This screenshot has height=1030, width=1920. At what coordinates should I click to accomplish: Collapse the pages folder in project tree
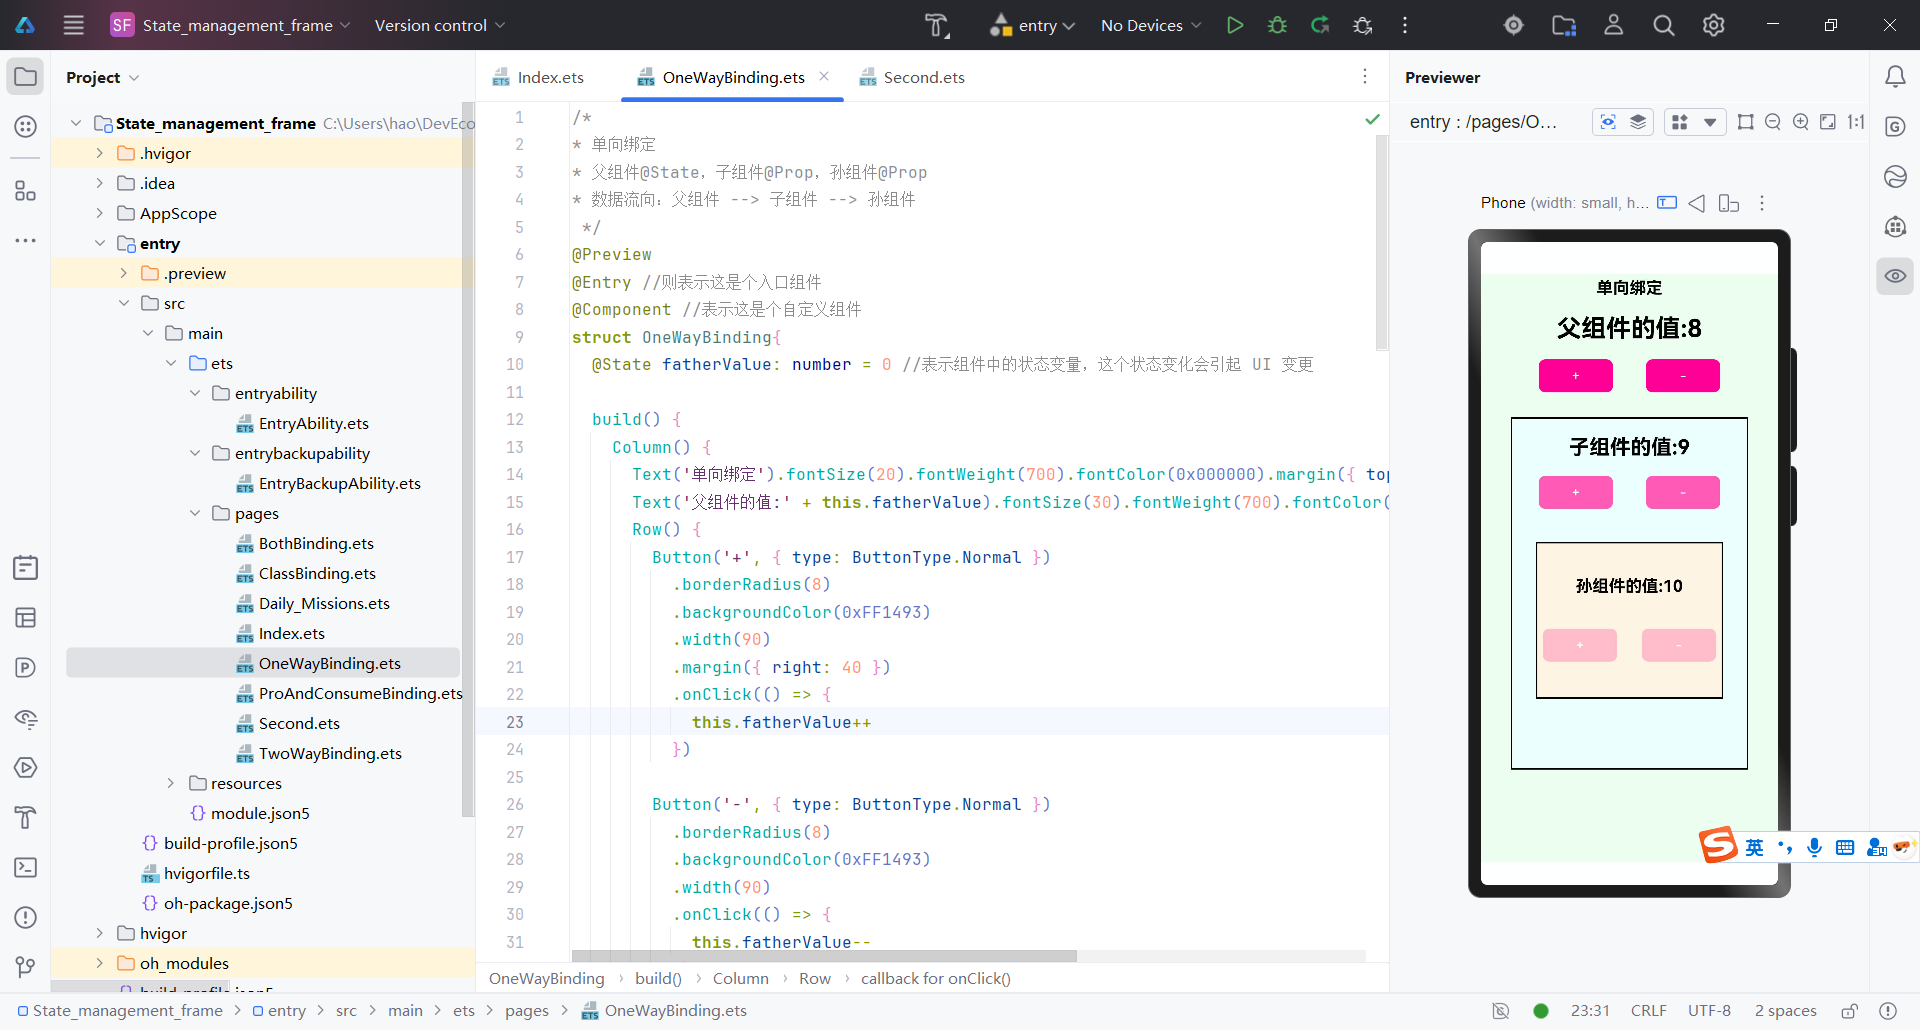[195, 513]
